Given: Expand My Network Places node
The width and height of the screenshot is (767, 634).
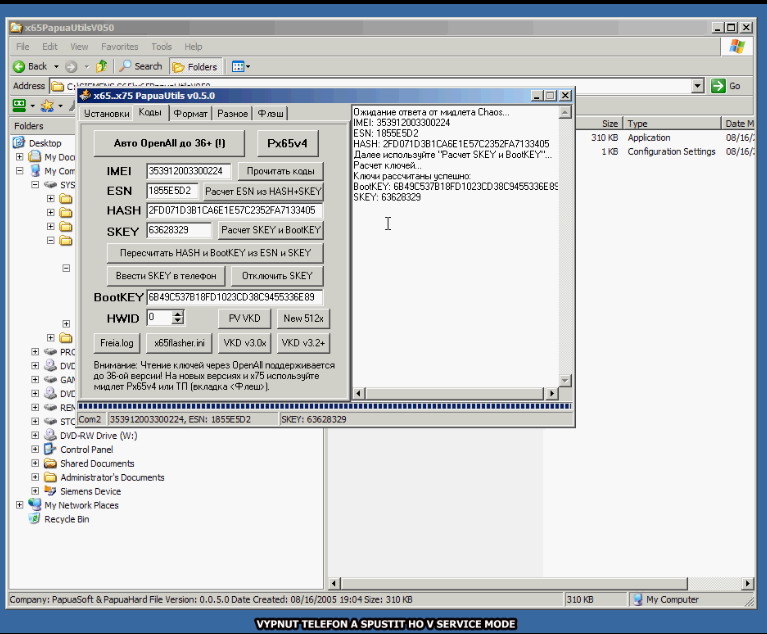Looking at the screenshot, I should pyautogui.click(x=20, y=505).
